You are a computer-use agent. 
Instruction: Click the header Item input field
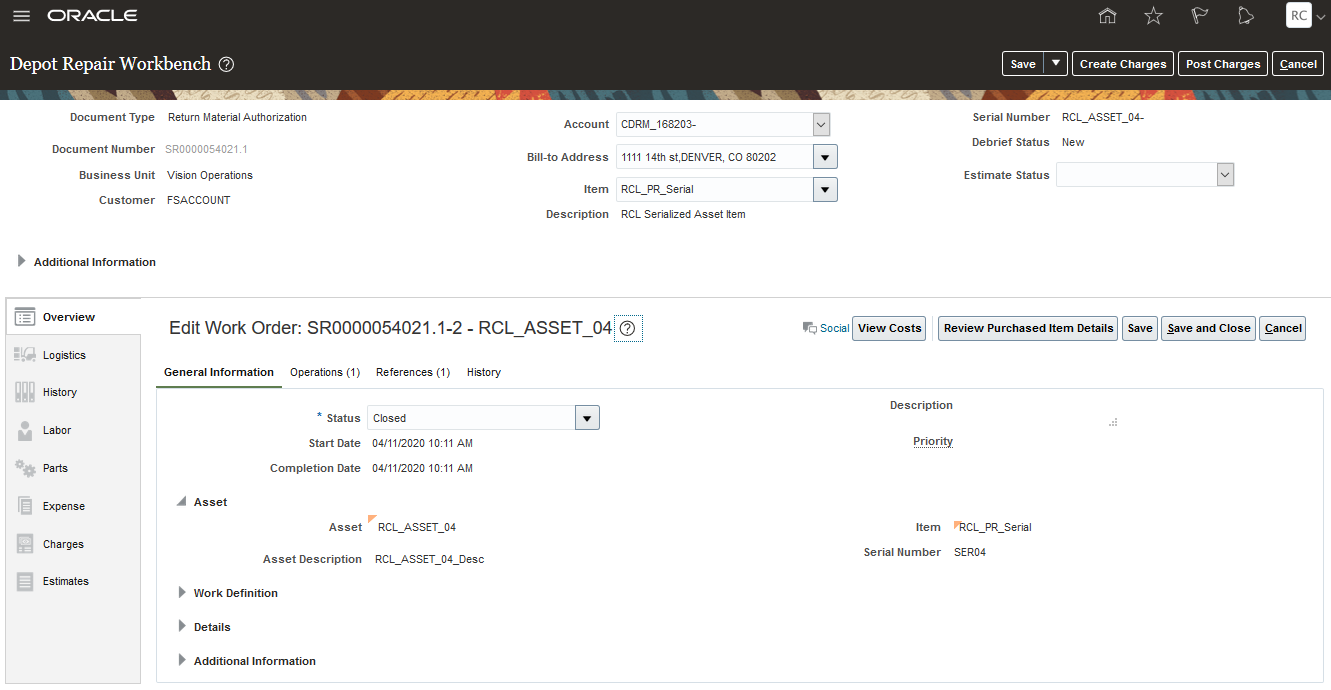pos(714,189)
